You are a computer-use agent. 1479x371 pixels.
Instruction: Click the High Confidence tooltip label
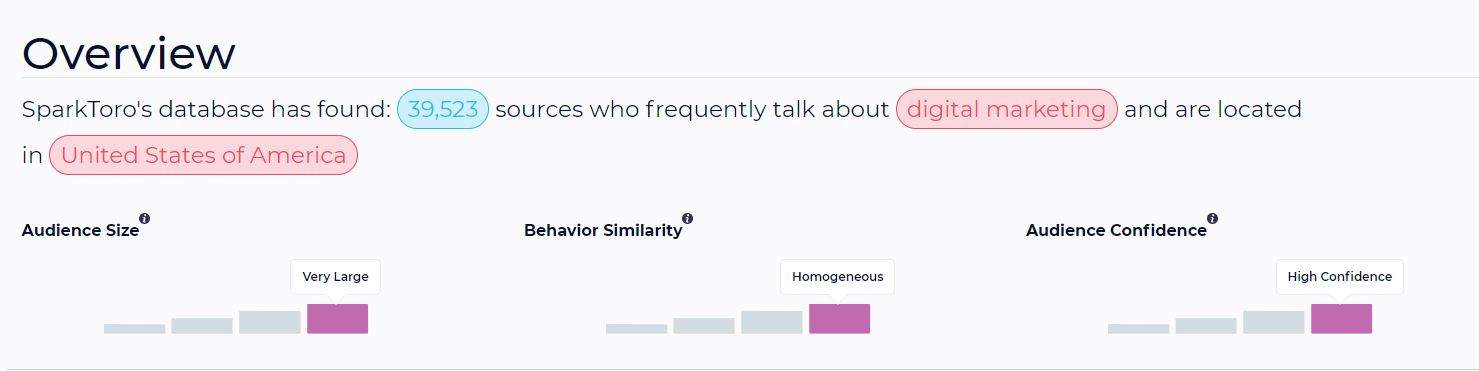tap(1340, 277)
